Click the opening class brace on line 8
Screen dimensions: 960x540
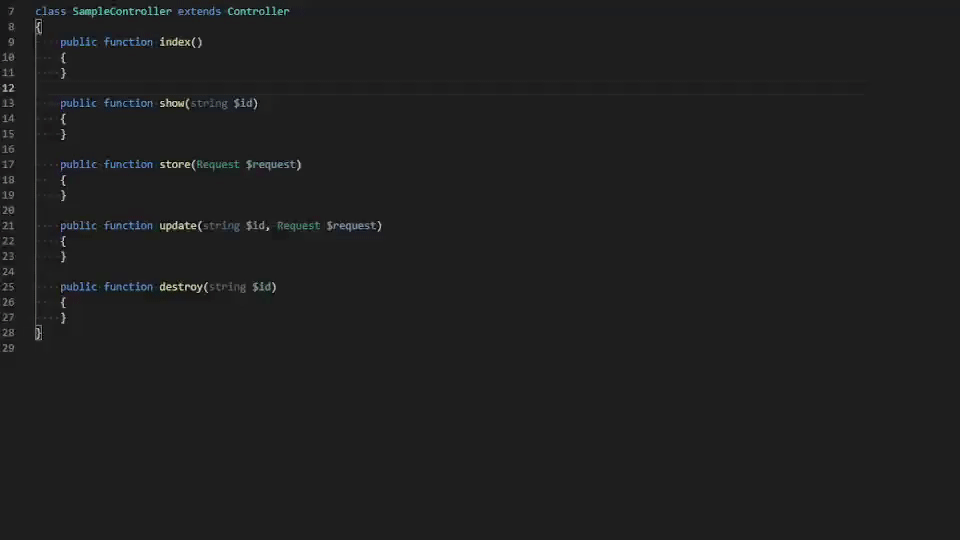click(x=39, y=26)
